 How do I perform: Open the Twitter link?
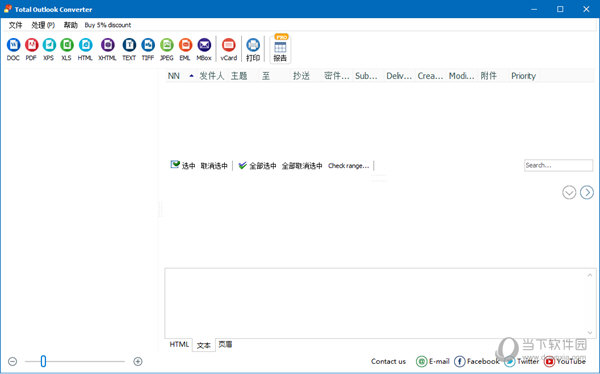522,361
